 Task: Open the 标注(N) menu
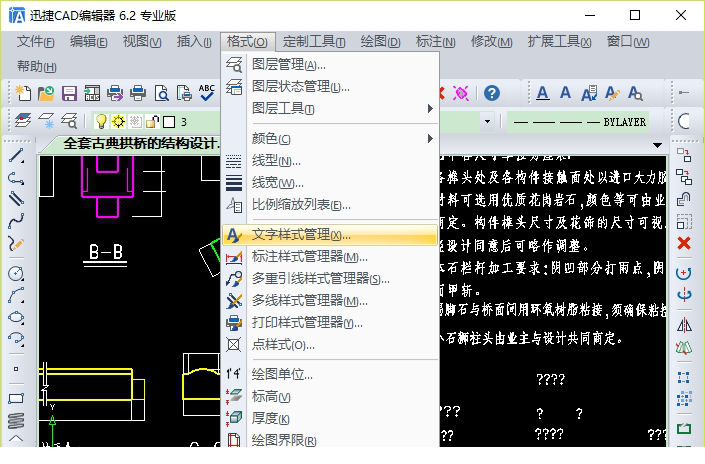click(435, 42)
